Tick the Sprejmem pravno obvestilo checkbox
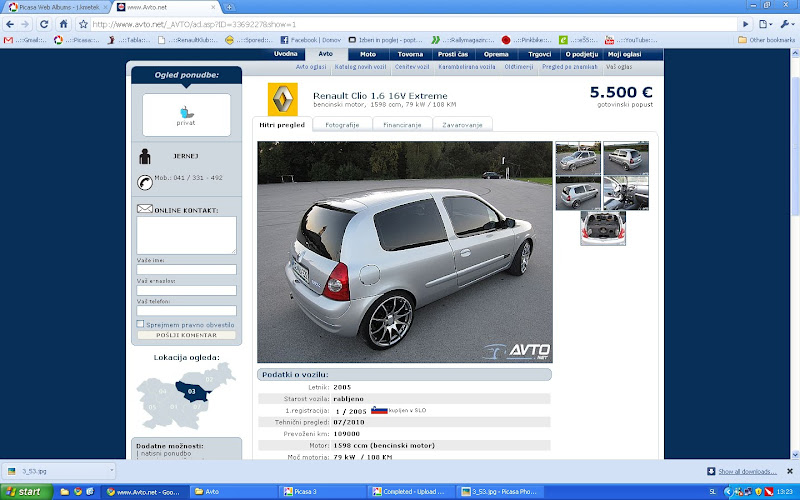Image resolution: width=800 pixels, height=500 pixels. click(x=140, y=324)
